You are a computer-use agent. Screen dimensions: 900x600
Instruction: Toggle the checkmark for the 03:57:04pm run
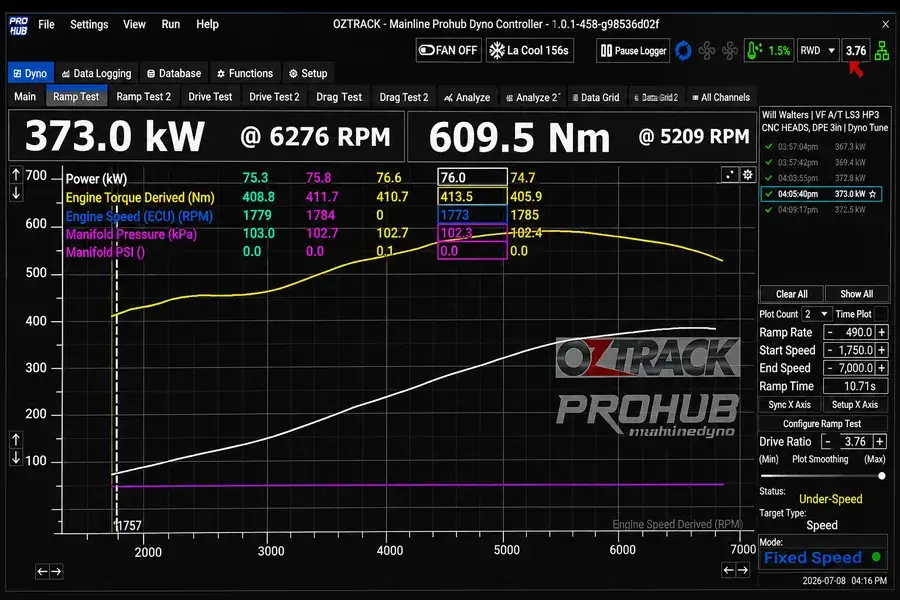[x=769, y=146]
